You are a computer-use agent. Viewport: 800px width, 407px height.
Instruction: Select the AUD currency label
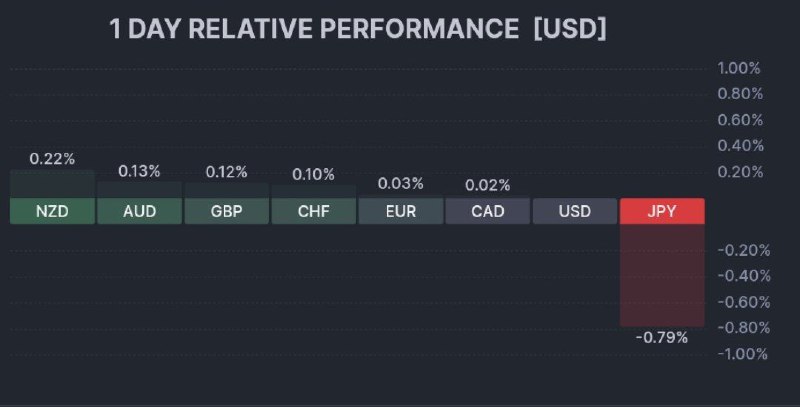click(139, 211)
